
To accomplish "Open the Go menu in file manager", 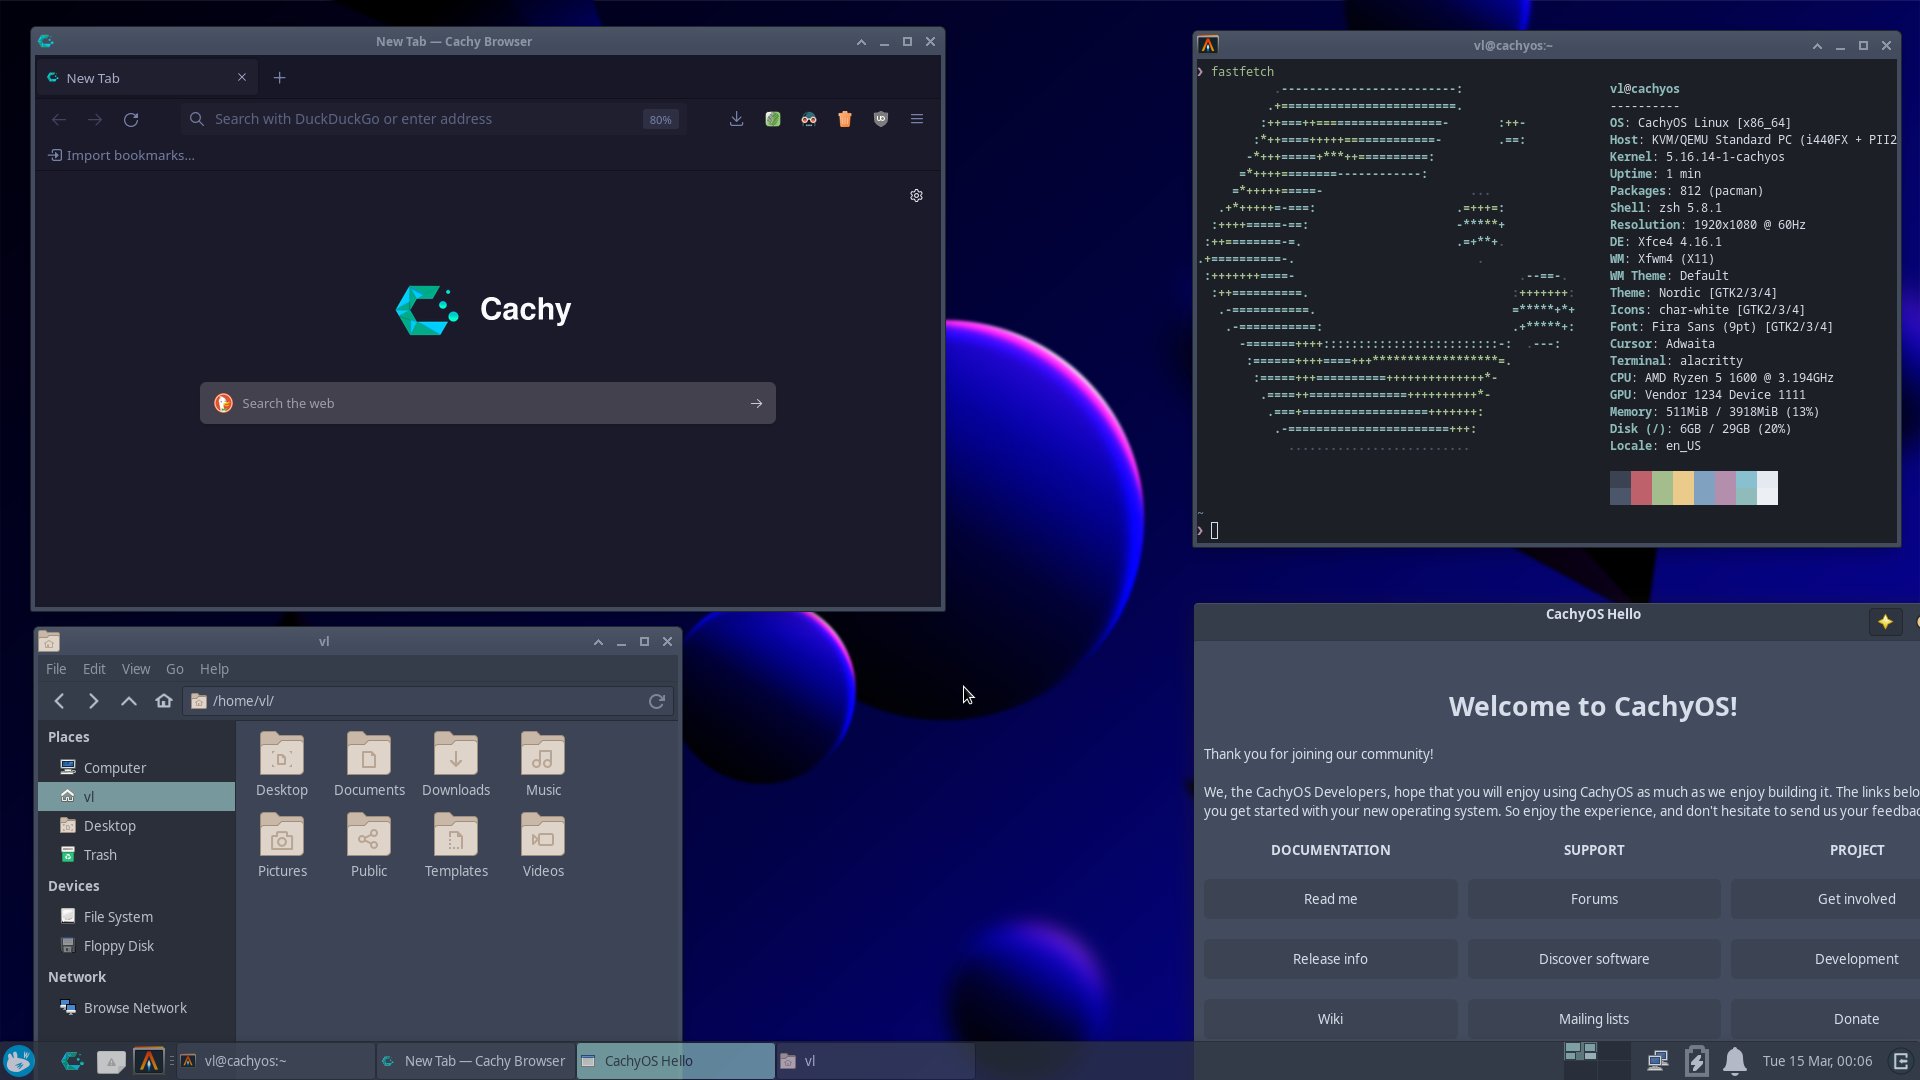I will point(175,669).
